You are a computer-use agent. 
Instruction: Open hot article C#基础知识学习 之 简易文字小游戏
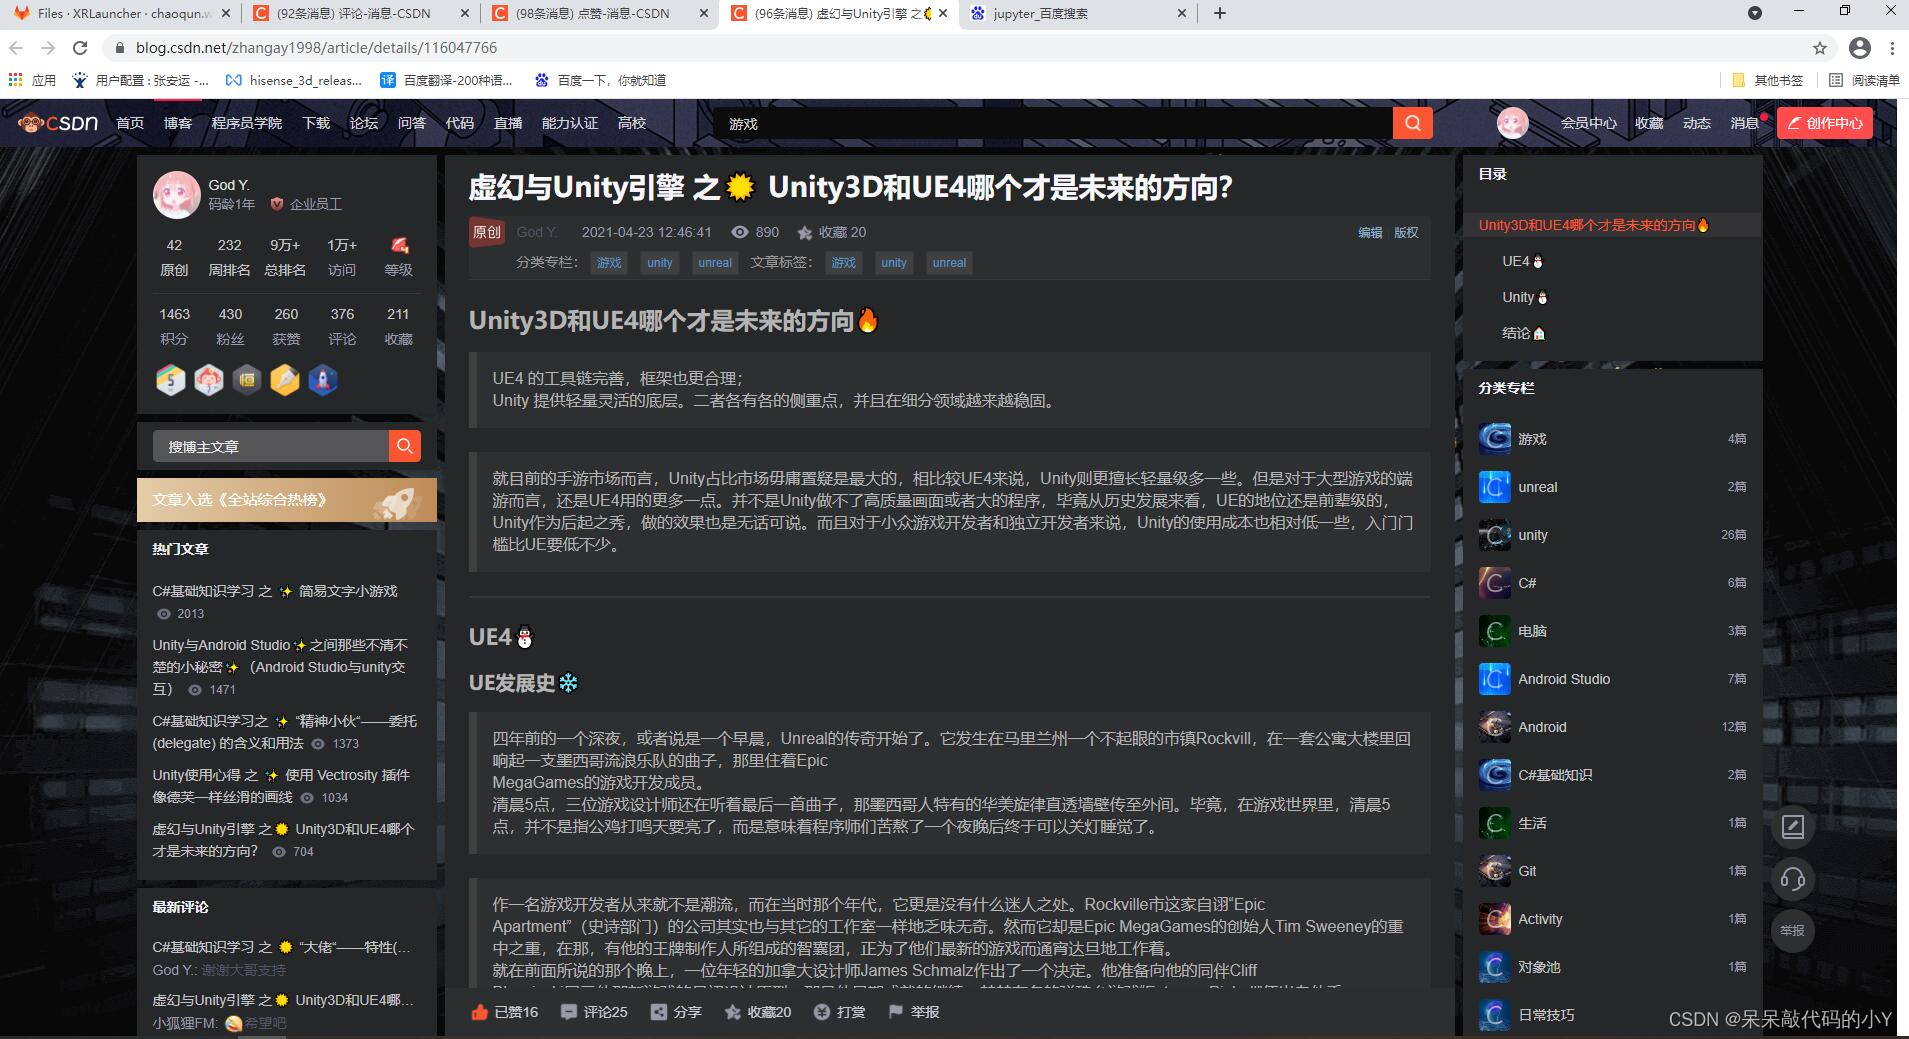275,591
